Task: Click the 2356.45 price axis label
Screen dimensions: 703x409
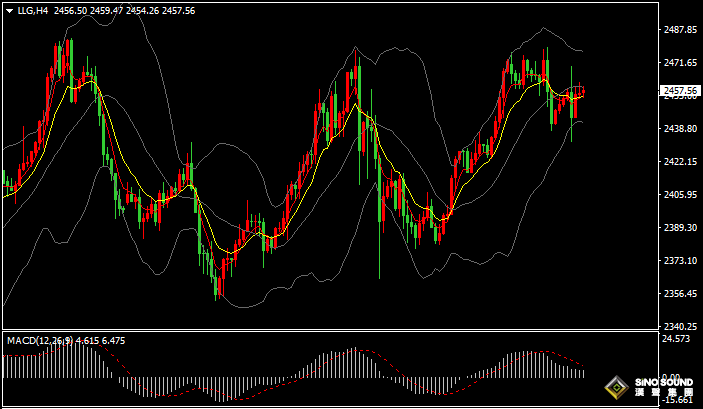Action: click(x=679, y=294)
